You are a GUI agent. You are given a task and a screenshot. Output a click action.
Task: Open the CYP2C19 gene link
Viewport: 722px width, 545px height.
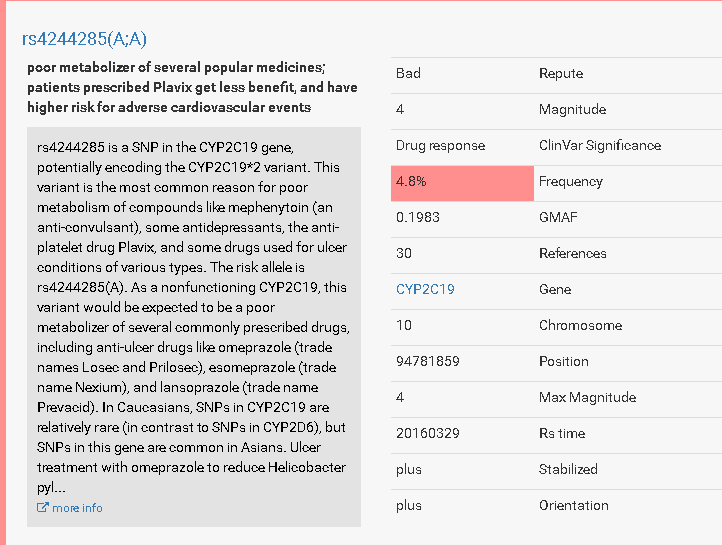(x=425, y=289)
